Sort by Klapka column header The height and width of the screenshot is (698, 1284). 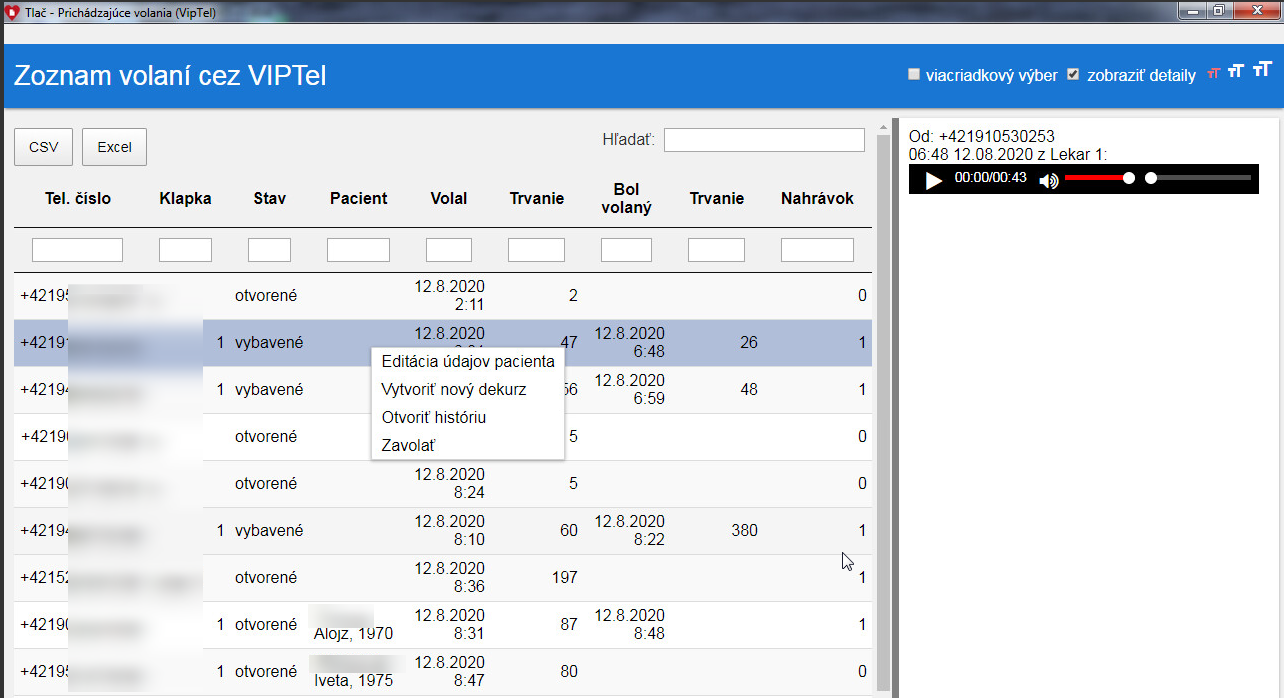pyautogui.click(x=185, y=198)
